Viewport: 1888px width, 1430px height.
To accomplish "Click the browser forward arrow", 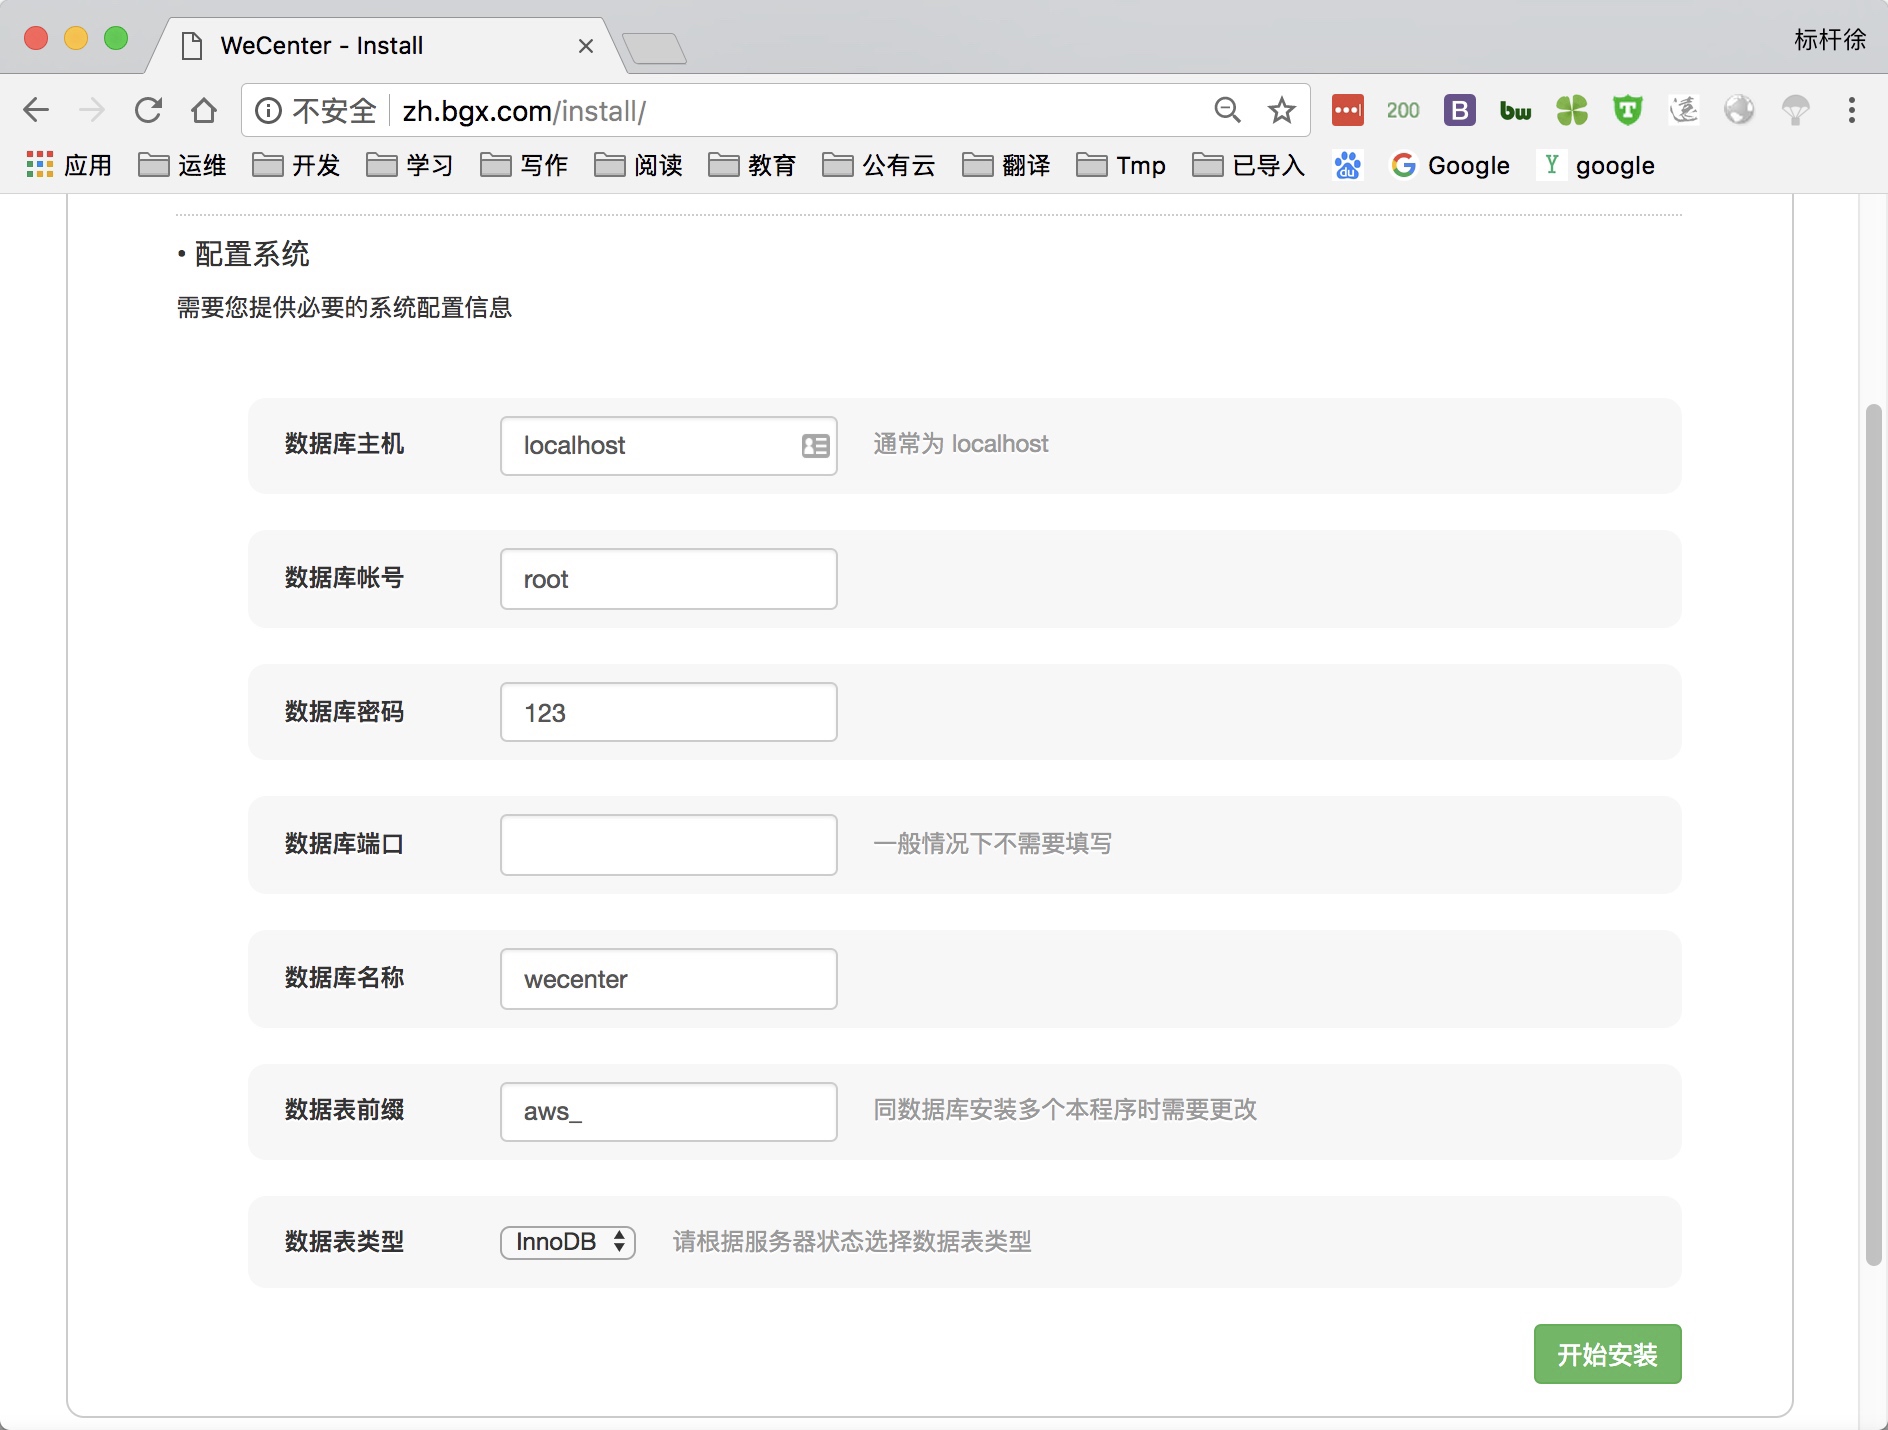I will 92,110.
